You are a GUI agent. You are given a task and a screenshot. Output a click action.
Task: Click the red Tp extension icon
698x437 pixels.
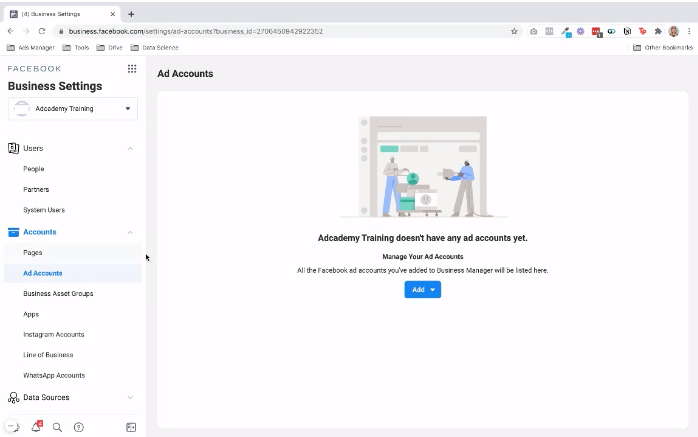[x=642, y=31]
